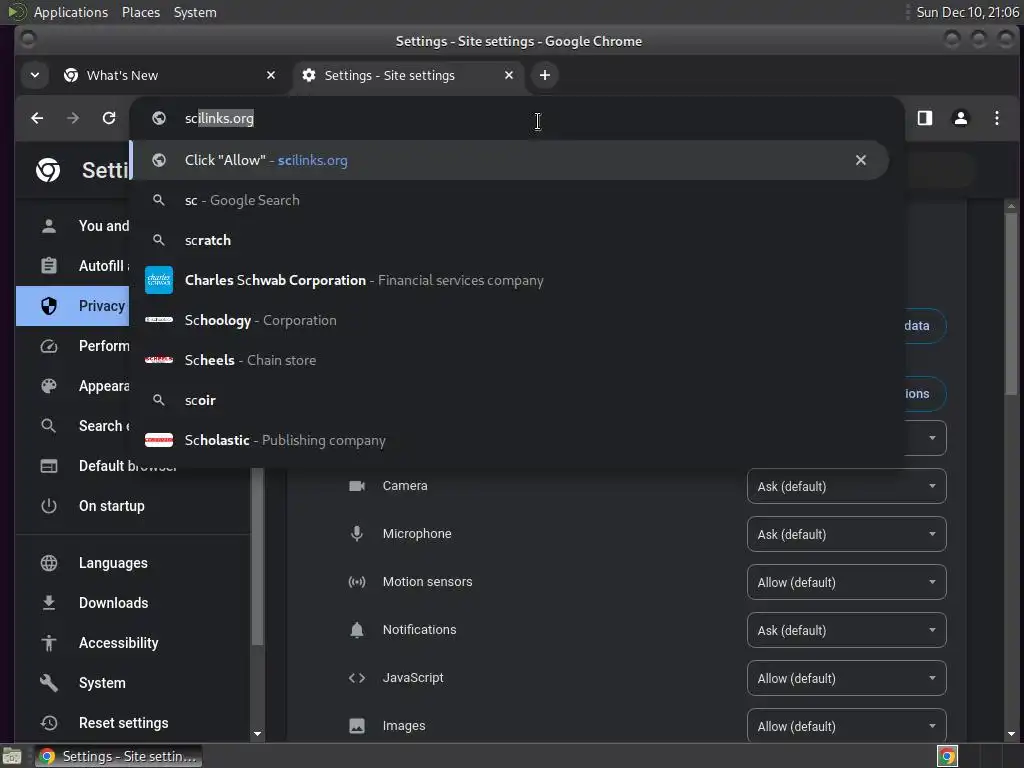1024x768 pixels.
Task: Open the Microphone Ask (default) dropdown
Action: click(x=846, y=534)
